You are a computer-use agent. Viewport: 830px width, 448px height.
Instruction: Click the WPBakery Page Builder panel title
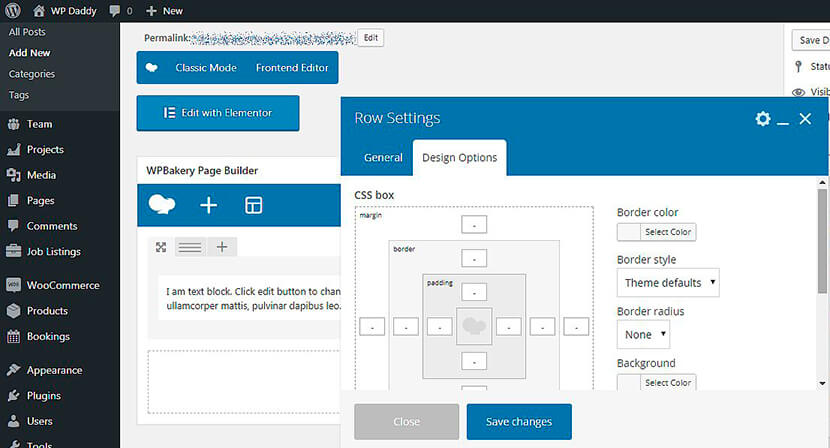(x=202, y=171)
